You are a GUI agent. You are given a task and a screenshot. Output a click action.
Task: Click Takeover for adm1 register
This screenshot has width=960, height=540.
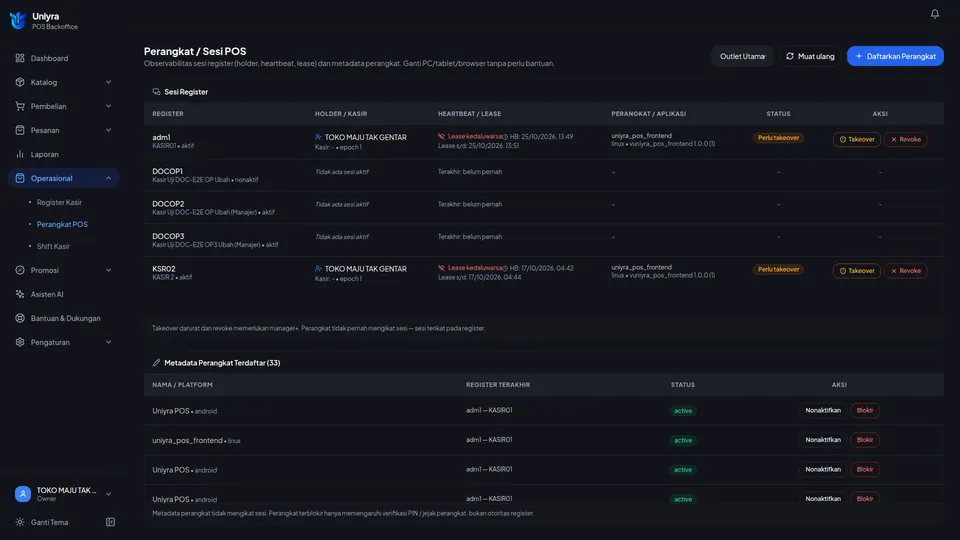(x=857, y=139)
